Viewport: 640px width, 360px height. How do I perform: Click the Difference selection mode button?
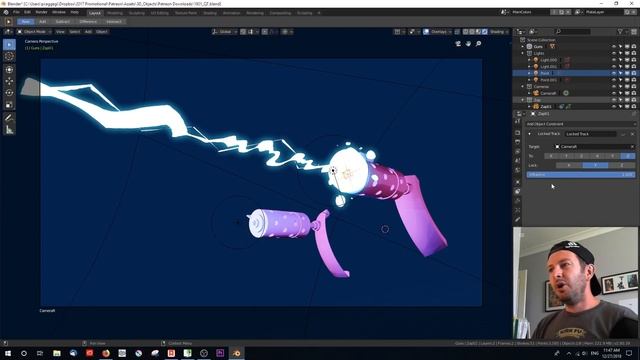click(x=88, y=22)
